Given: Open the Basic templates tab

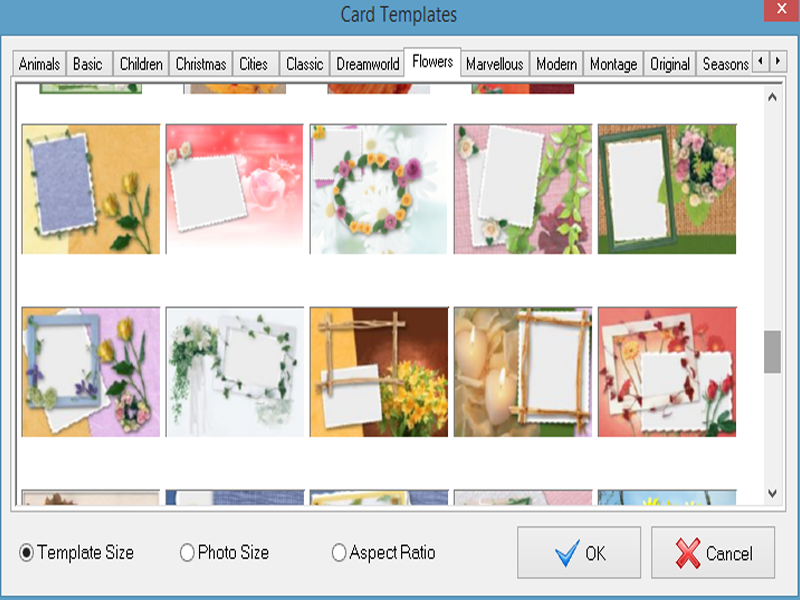Looking at the screenshot, I should 88,64.
